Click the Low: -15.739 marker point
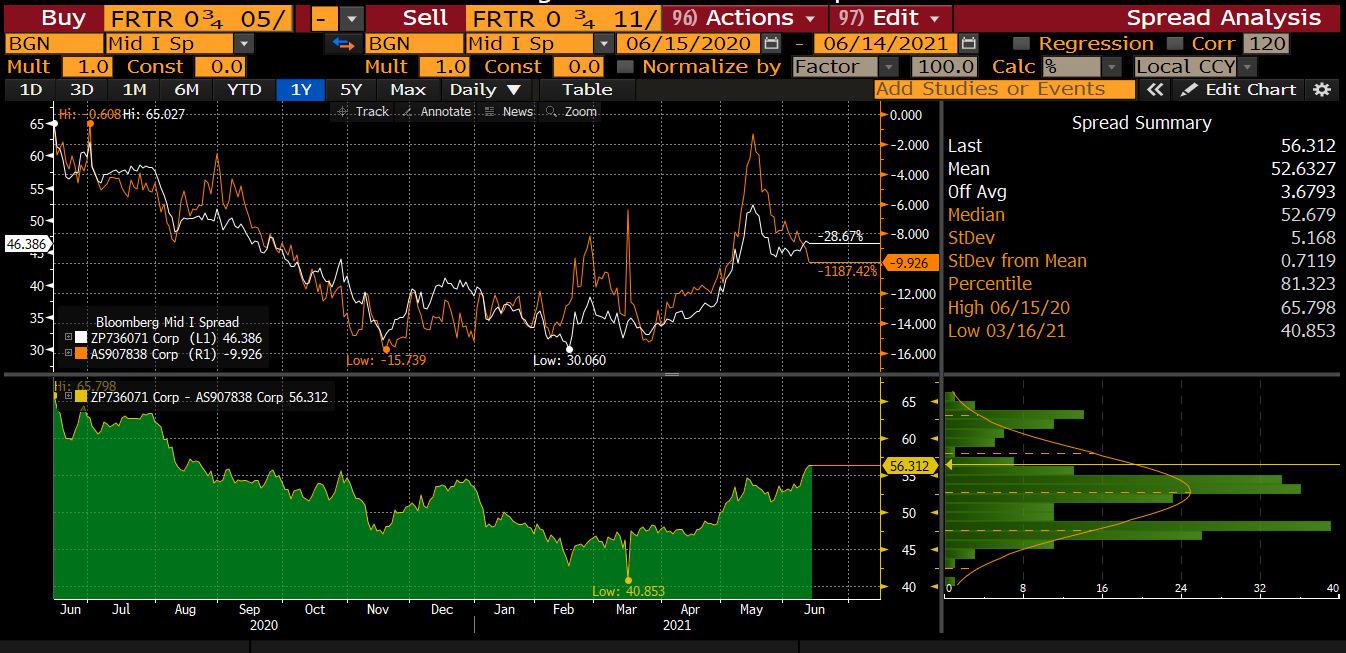1346x653 pixels. (x=386, y=348)
